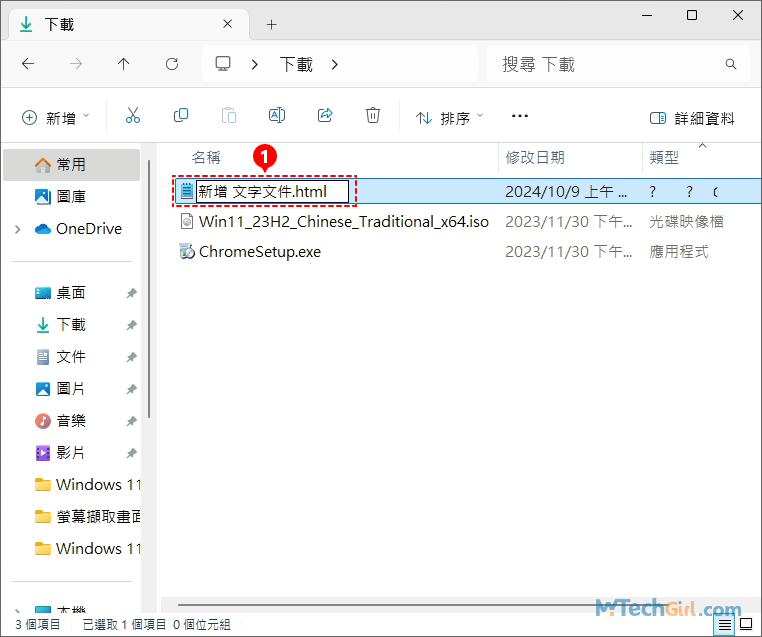The image size is (762, 637).
Task: Navigate back with the left arrow
Action: (28, 64)
